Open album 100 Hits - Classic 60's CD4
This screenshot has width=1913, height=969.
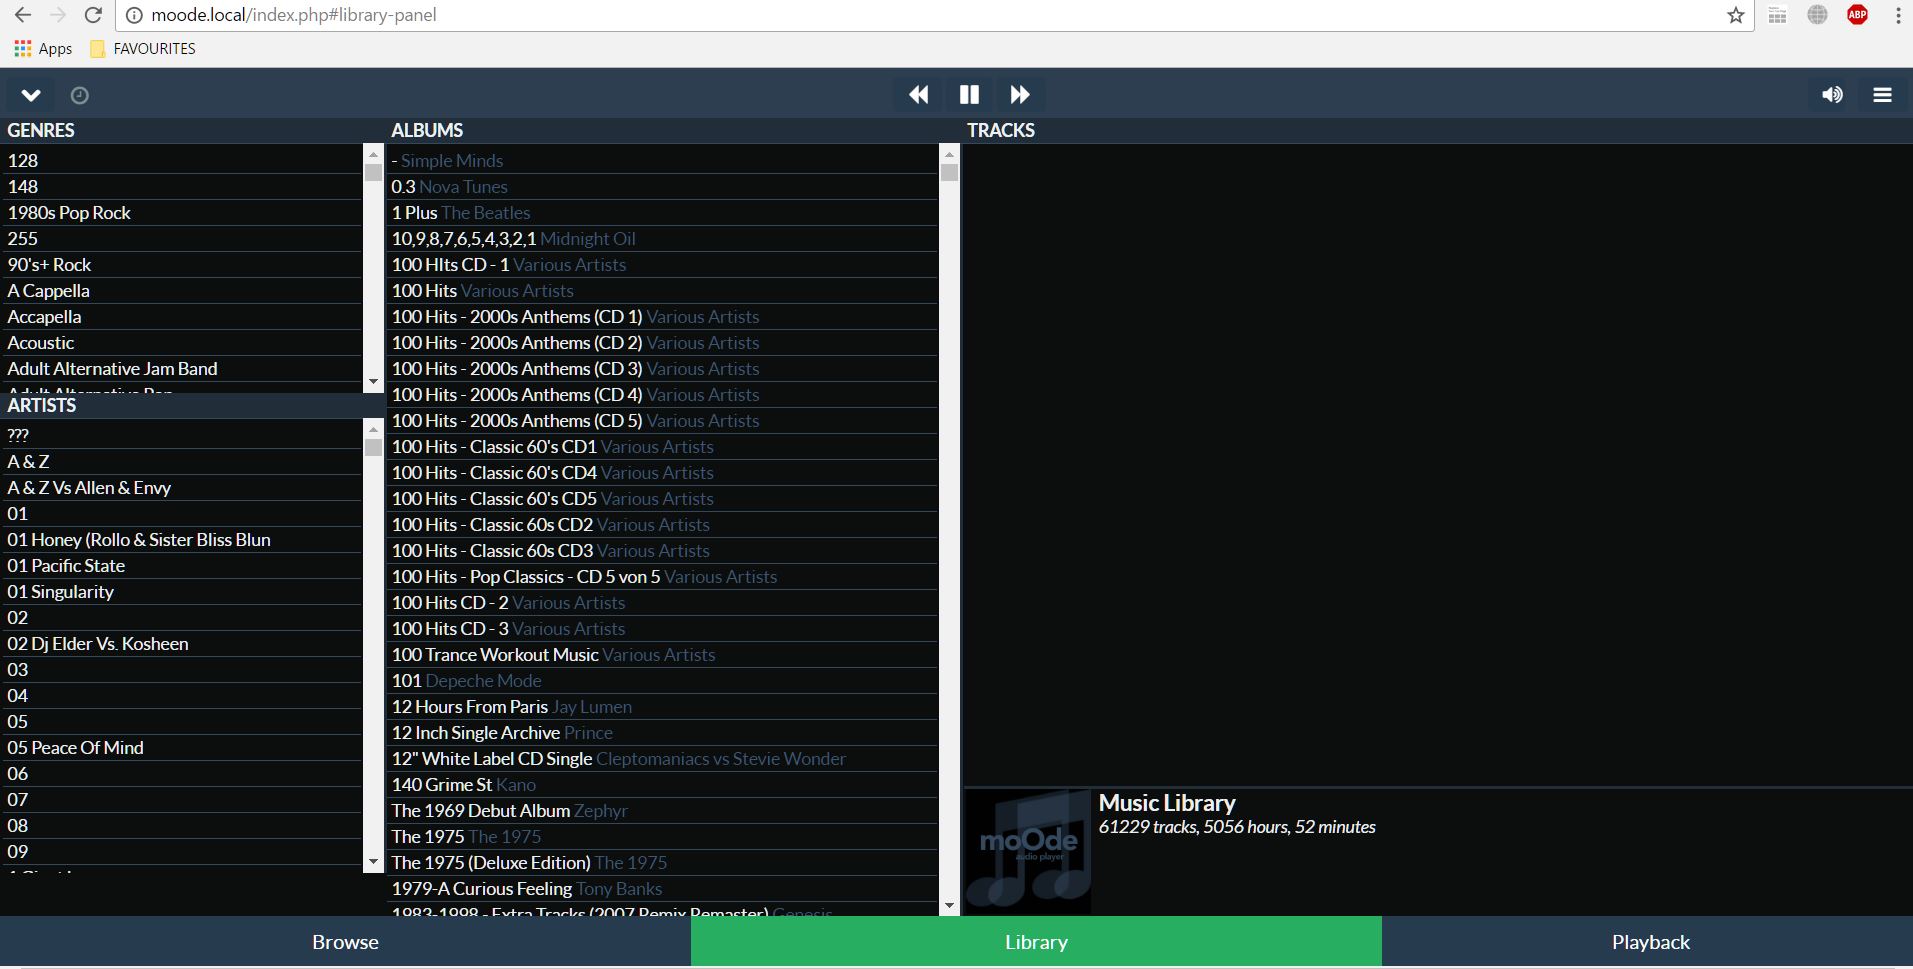(x=662, y=472)
